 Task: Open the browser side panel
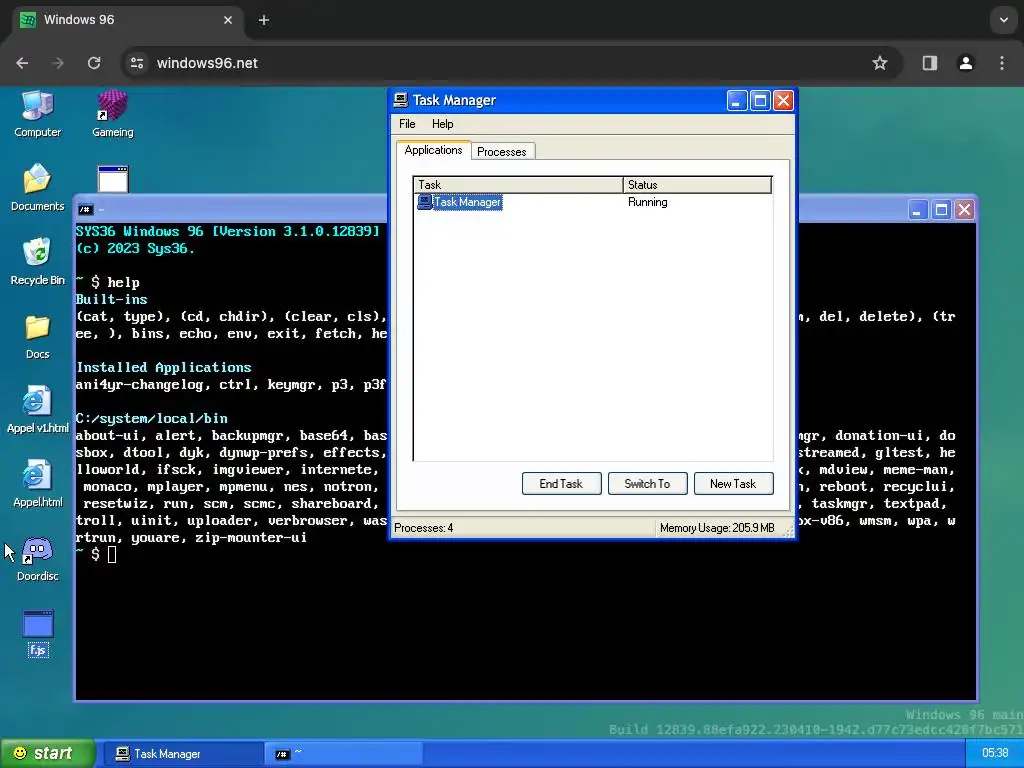(929, 63)
